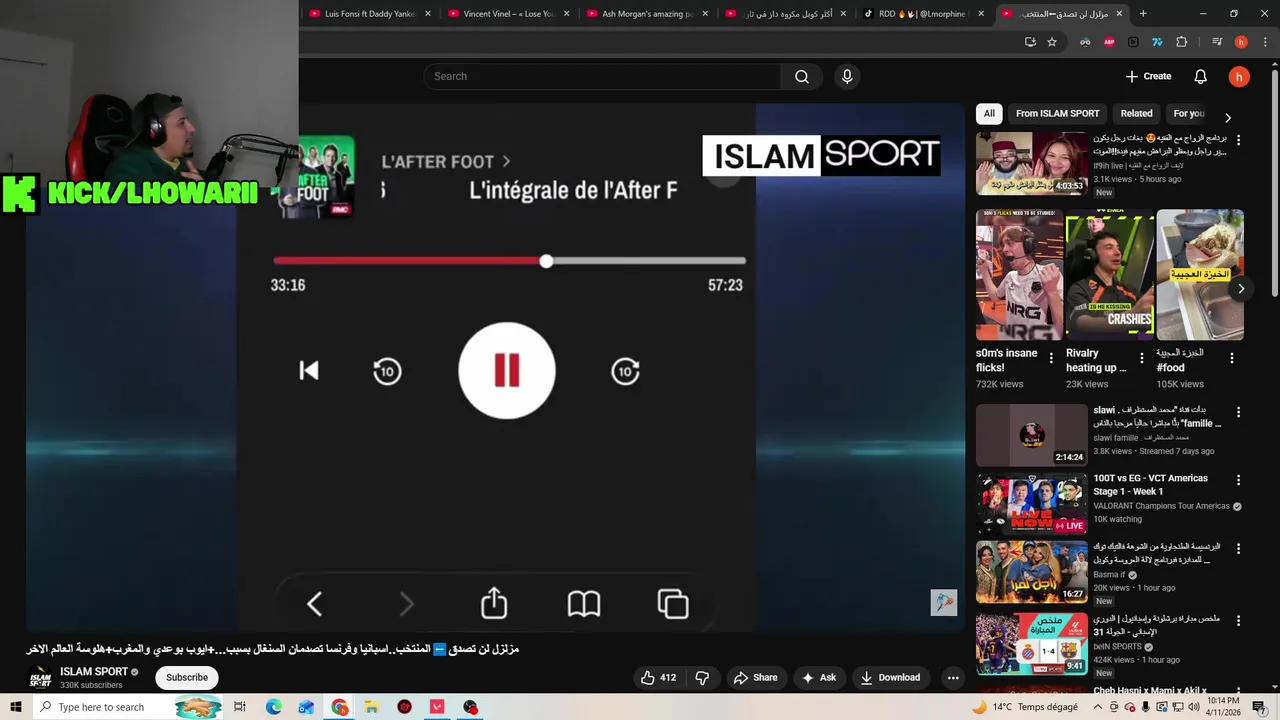Open the Windows Start menu

(15, 707)
